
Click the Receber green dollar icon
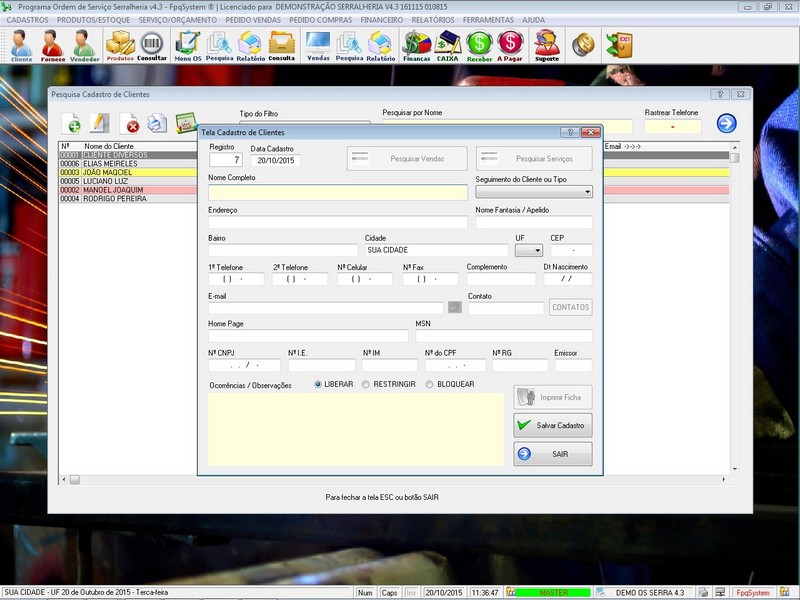479,44
